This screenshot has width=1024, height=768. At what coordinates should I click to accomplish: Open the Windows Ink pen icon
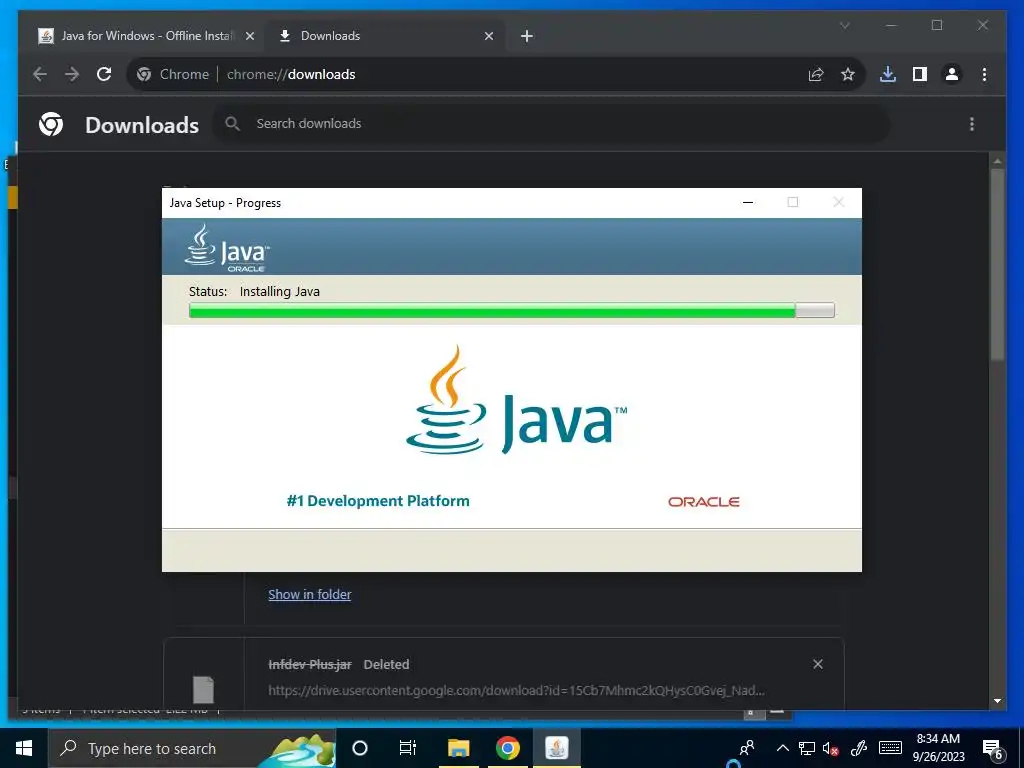[x=859, y=748]
